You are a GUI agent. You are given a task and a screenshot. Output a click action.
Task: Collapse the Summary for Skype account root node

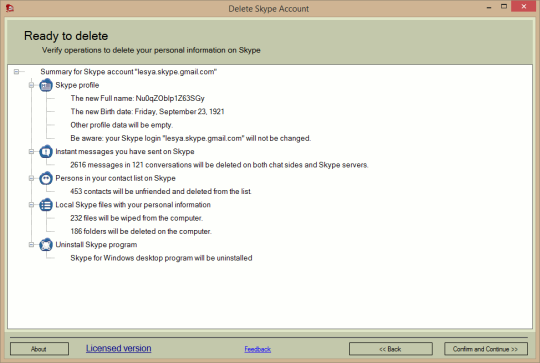[x=16, y=72]
